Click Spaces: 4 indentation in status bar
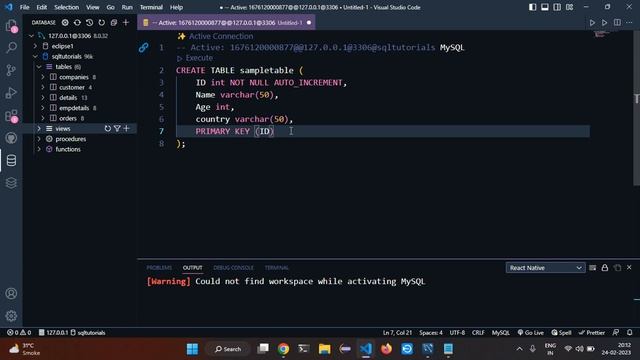The width and height of the screenshot is (640, 360). pos(431,333)
